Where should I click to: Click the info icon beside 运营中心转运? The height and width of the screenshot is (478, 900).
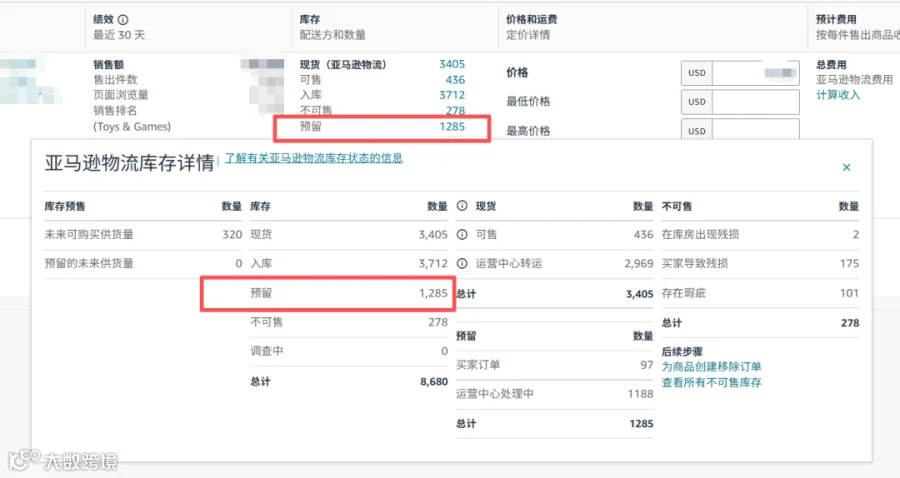[x=462, y=263]
